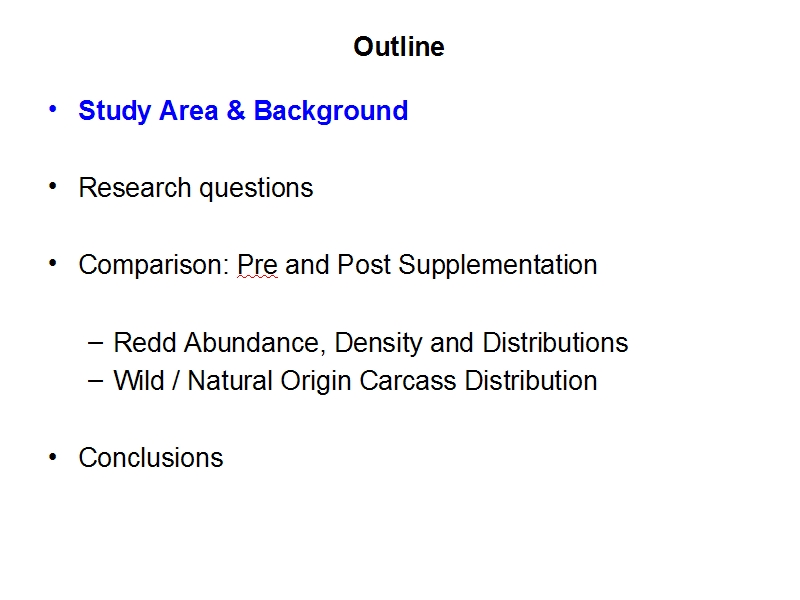Click the word "questions" in second bullet
Image resolution: width=800 pixels, height=600 pixels.
click(x=256, y=189)
